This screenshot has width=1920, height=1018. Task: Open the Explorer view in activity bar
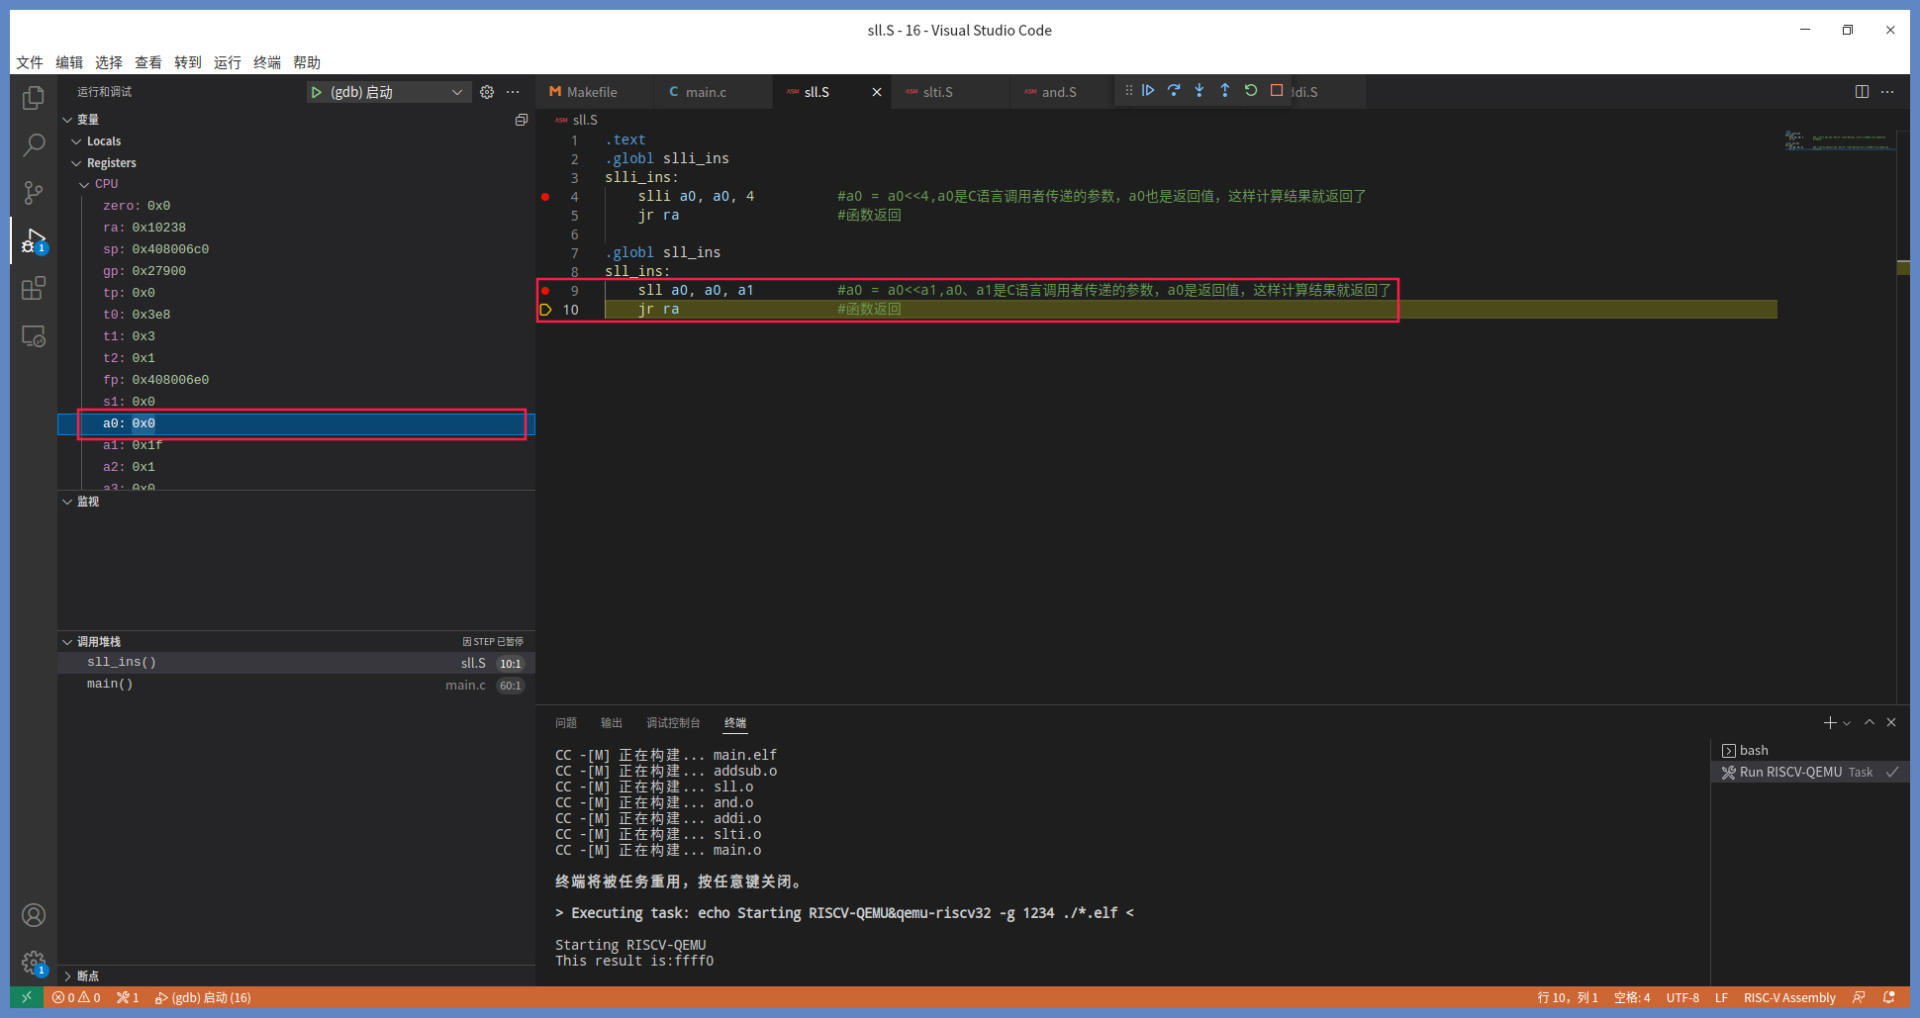(x=33, y=98)
